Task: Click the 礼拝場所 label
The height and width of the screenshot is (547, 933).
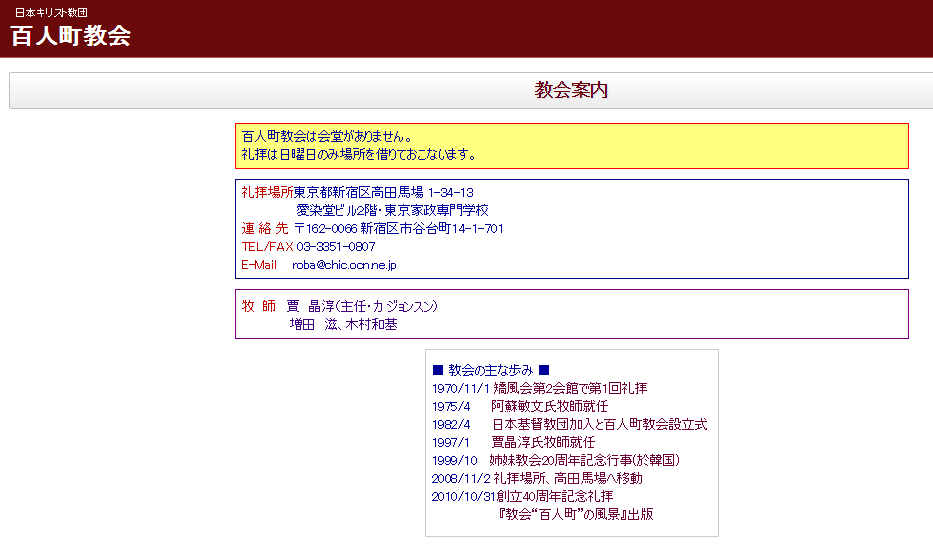Action: (x=267, y=192)
